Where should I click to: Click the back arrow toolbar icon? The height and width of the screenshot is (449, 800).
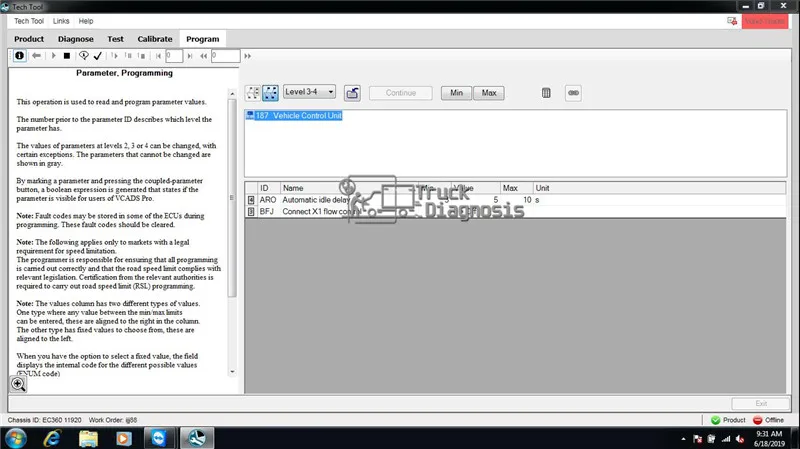pyautogui.click(x=36, y=56)
